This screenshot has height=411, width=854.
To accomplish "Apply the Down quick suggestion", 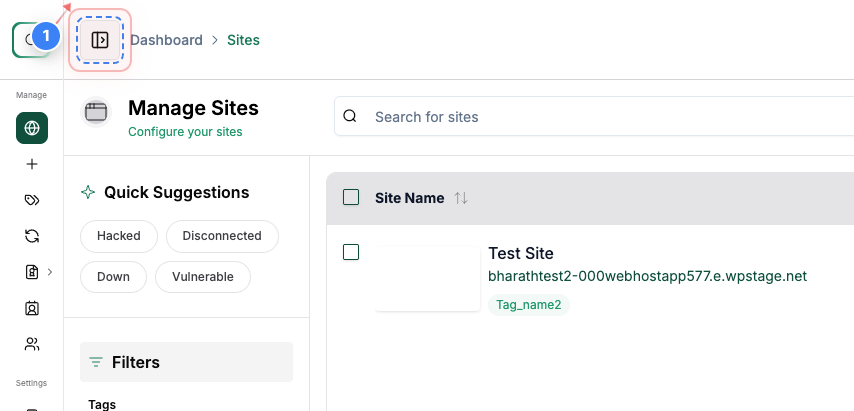I will tap(113, 277).
